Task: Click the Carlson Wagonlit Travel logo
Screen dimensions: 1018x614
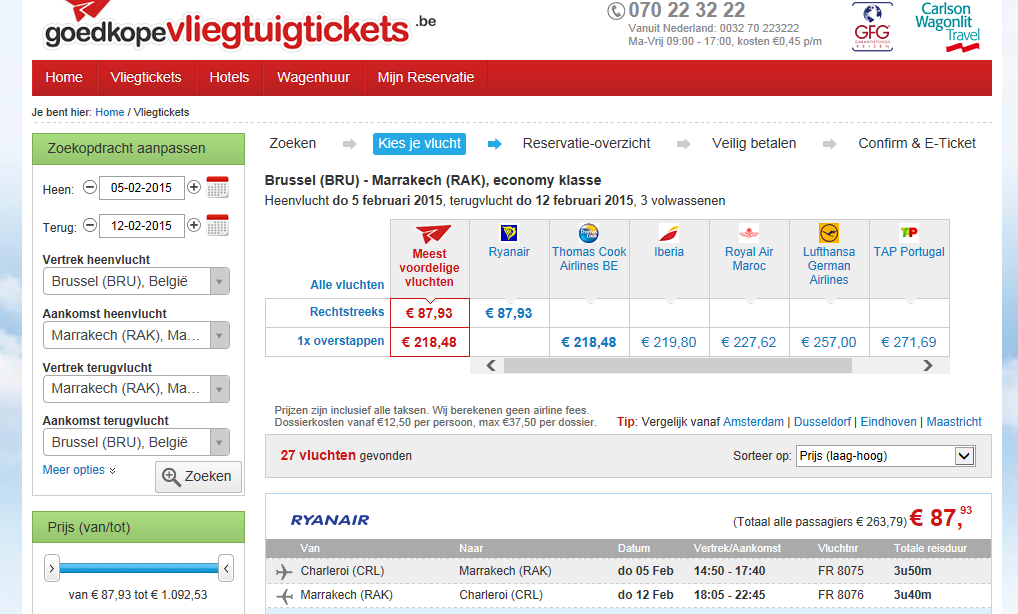Action: [x=947, y=27]
